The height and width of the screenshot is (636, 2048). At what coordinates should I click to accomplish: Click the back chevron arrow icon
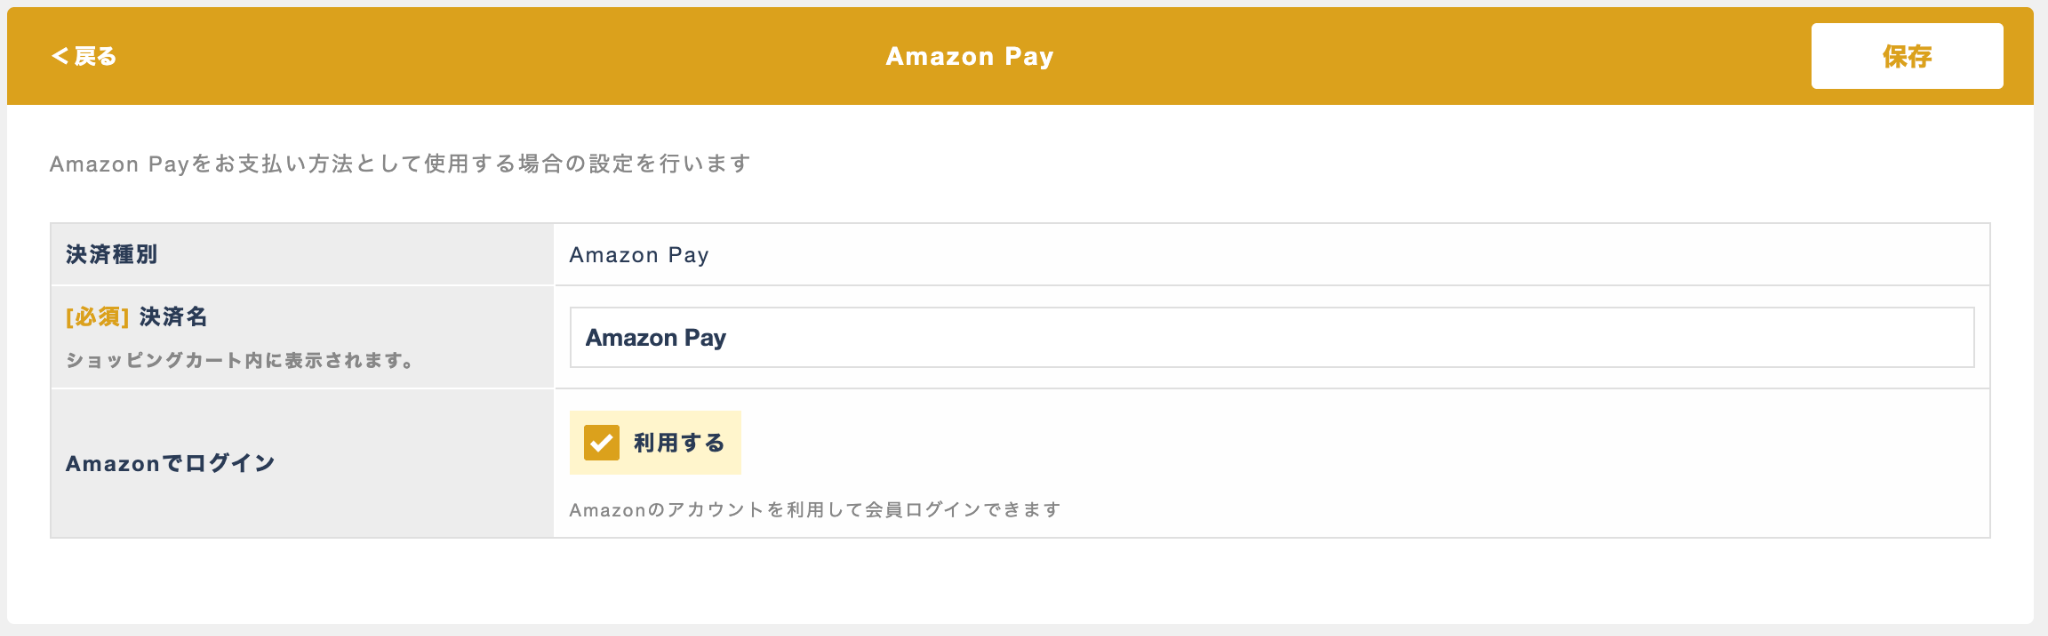coord(60,56)
